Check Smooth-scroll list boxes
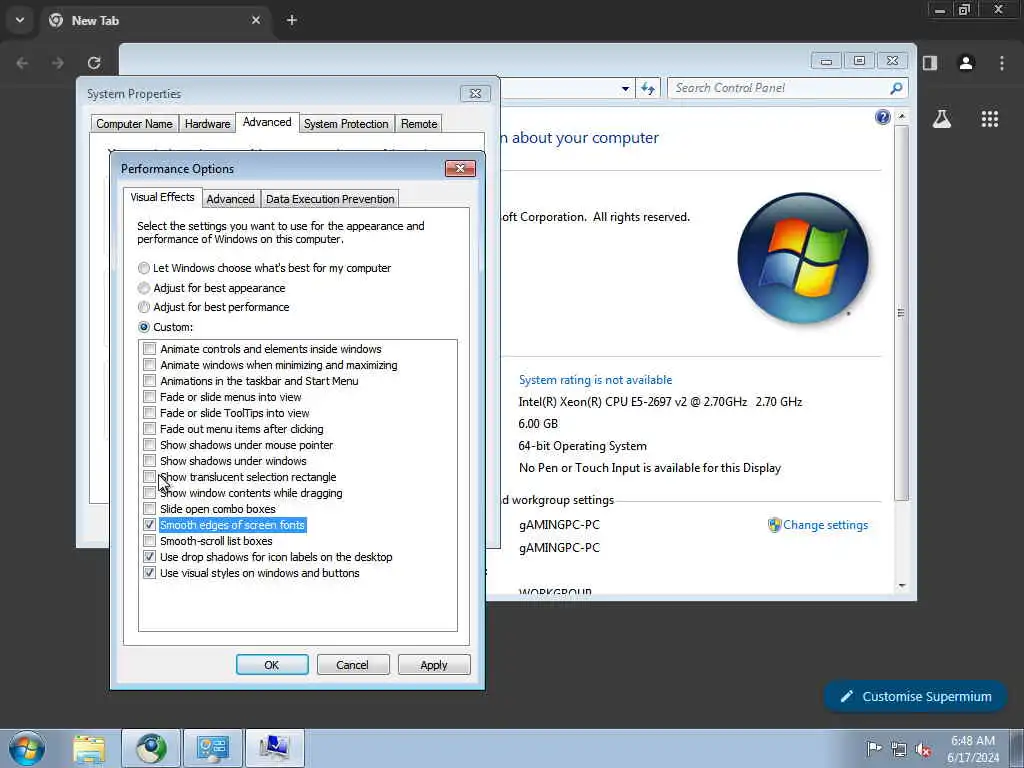1024x768 pixels. point(150,541)
